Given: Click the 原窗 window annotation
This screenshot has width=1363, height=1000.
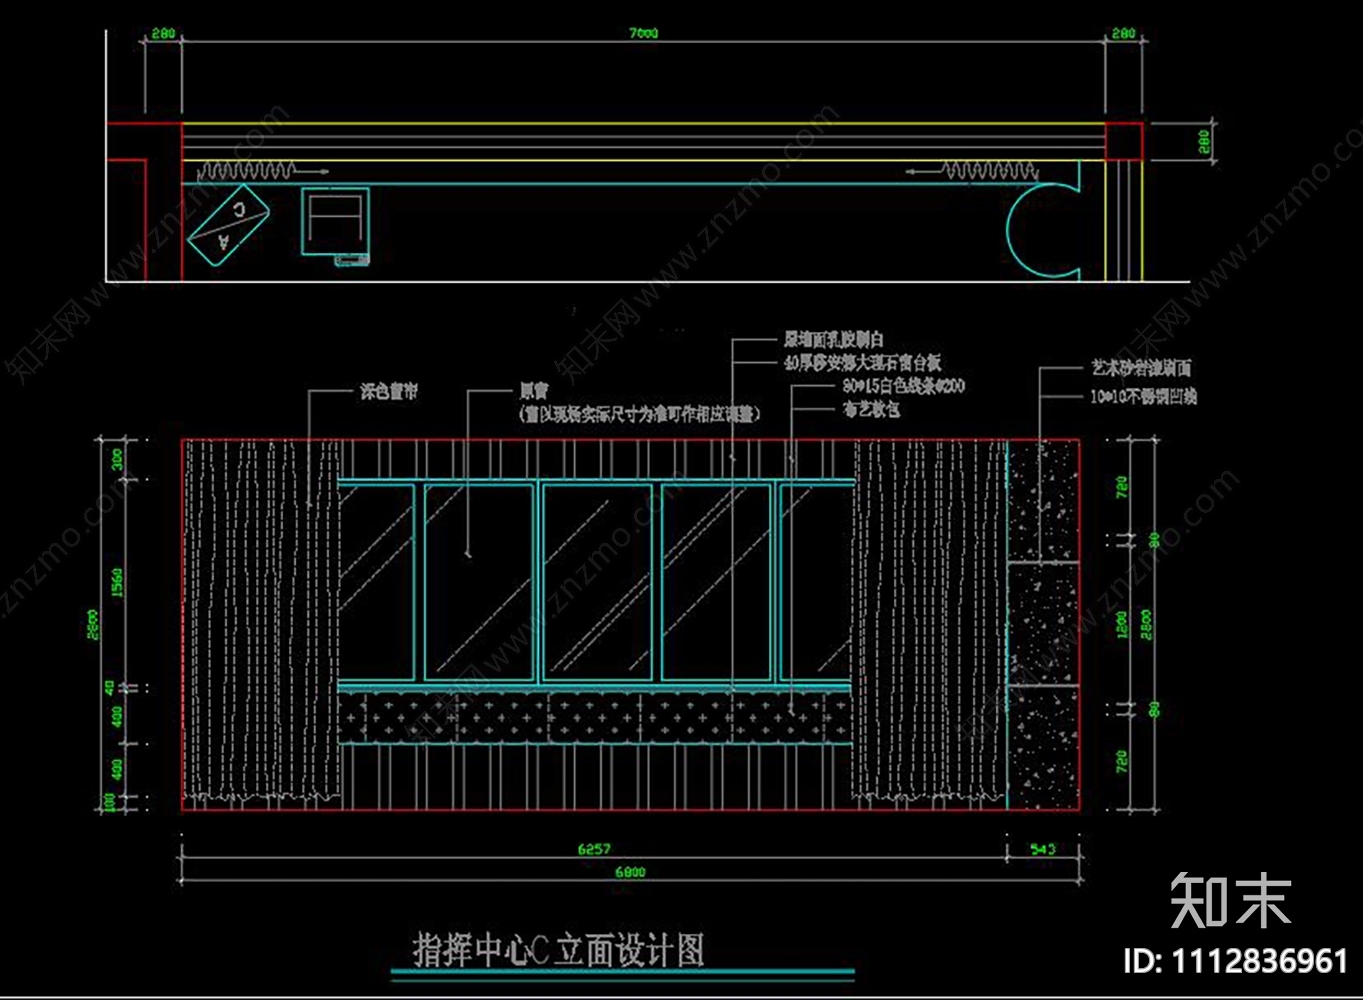Looking at the screenshot, I should click(533, 393).
